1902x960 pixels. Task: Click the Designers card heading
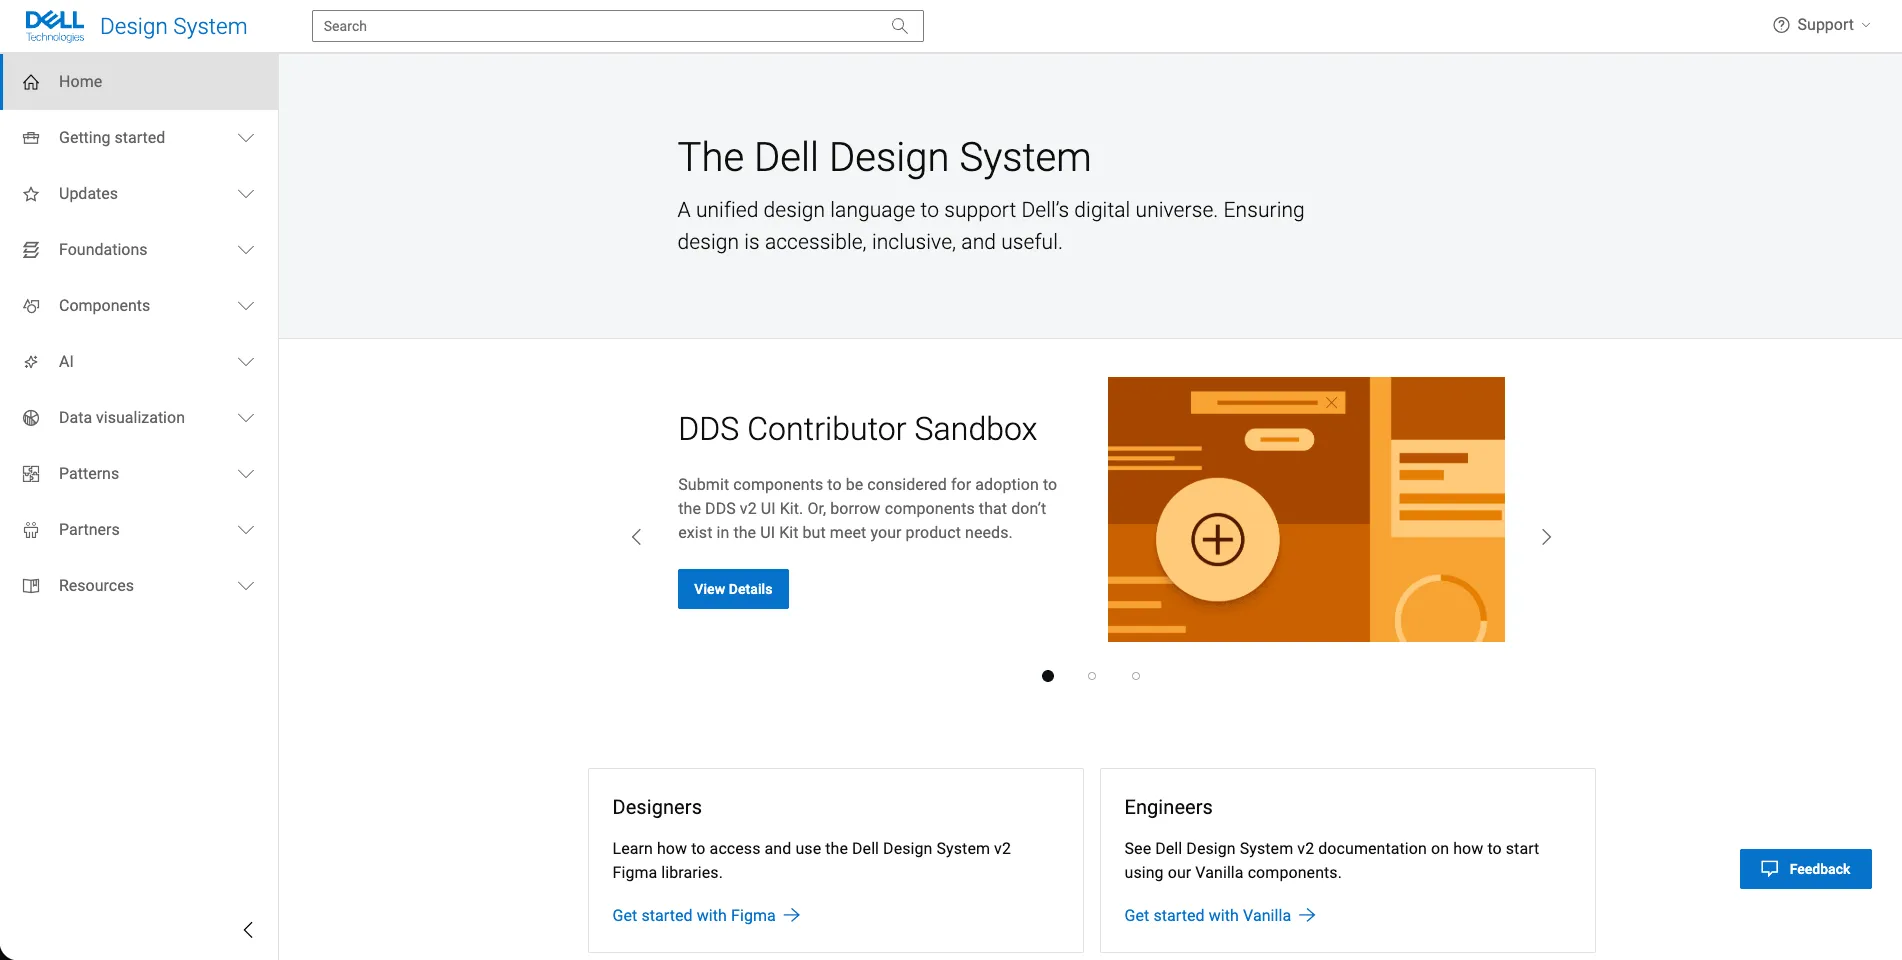[657, 807]
